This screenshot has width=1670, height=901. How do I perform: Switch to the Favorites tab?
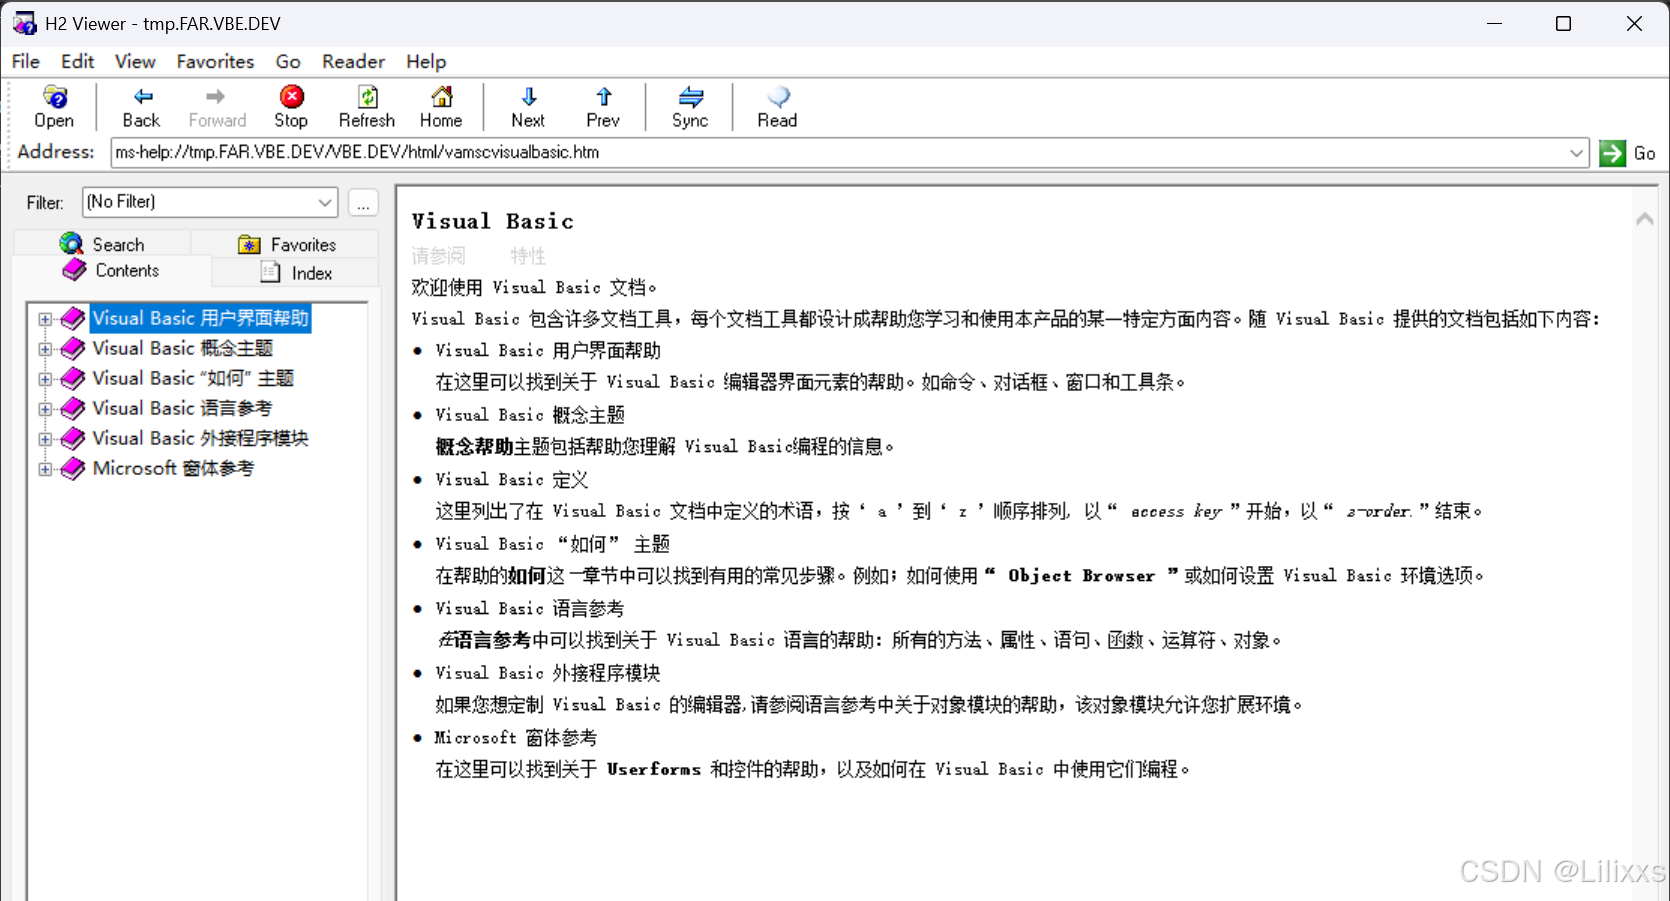click(x=286, y=244)
